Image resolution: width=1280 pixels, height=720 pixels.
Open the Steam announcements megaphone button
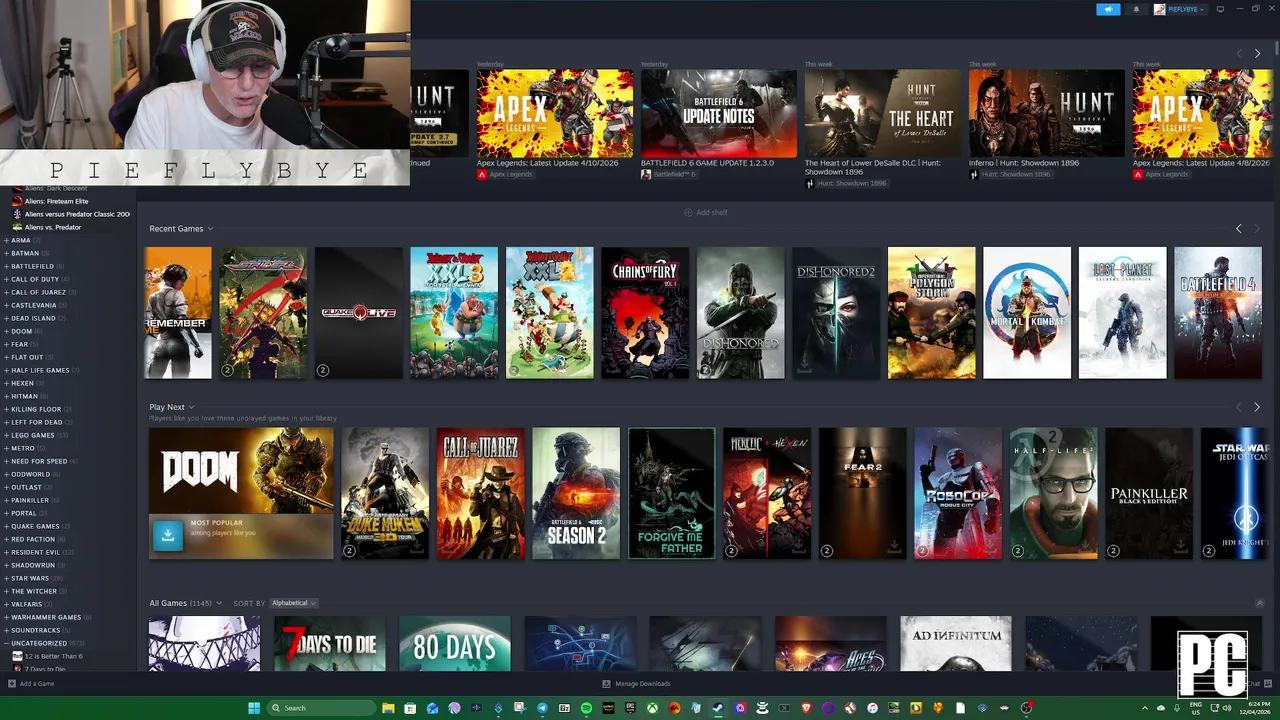click(x=1108, y=9)
